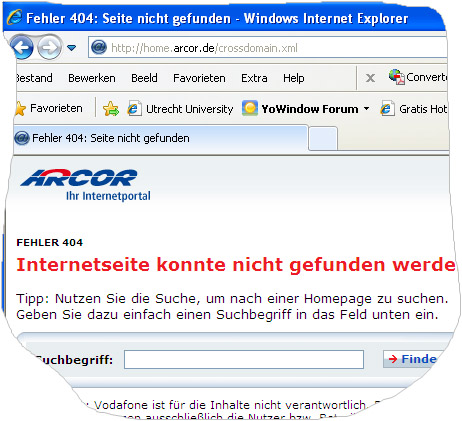
Task: Select the Fehler 404 browser tab
Action: coord(160,138)
